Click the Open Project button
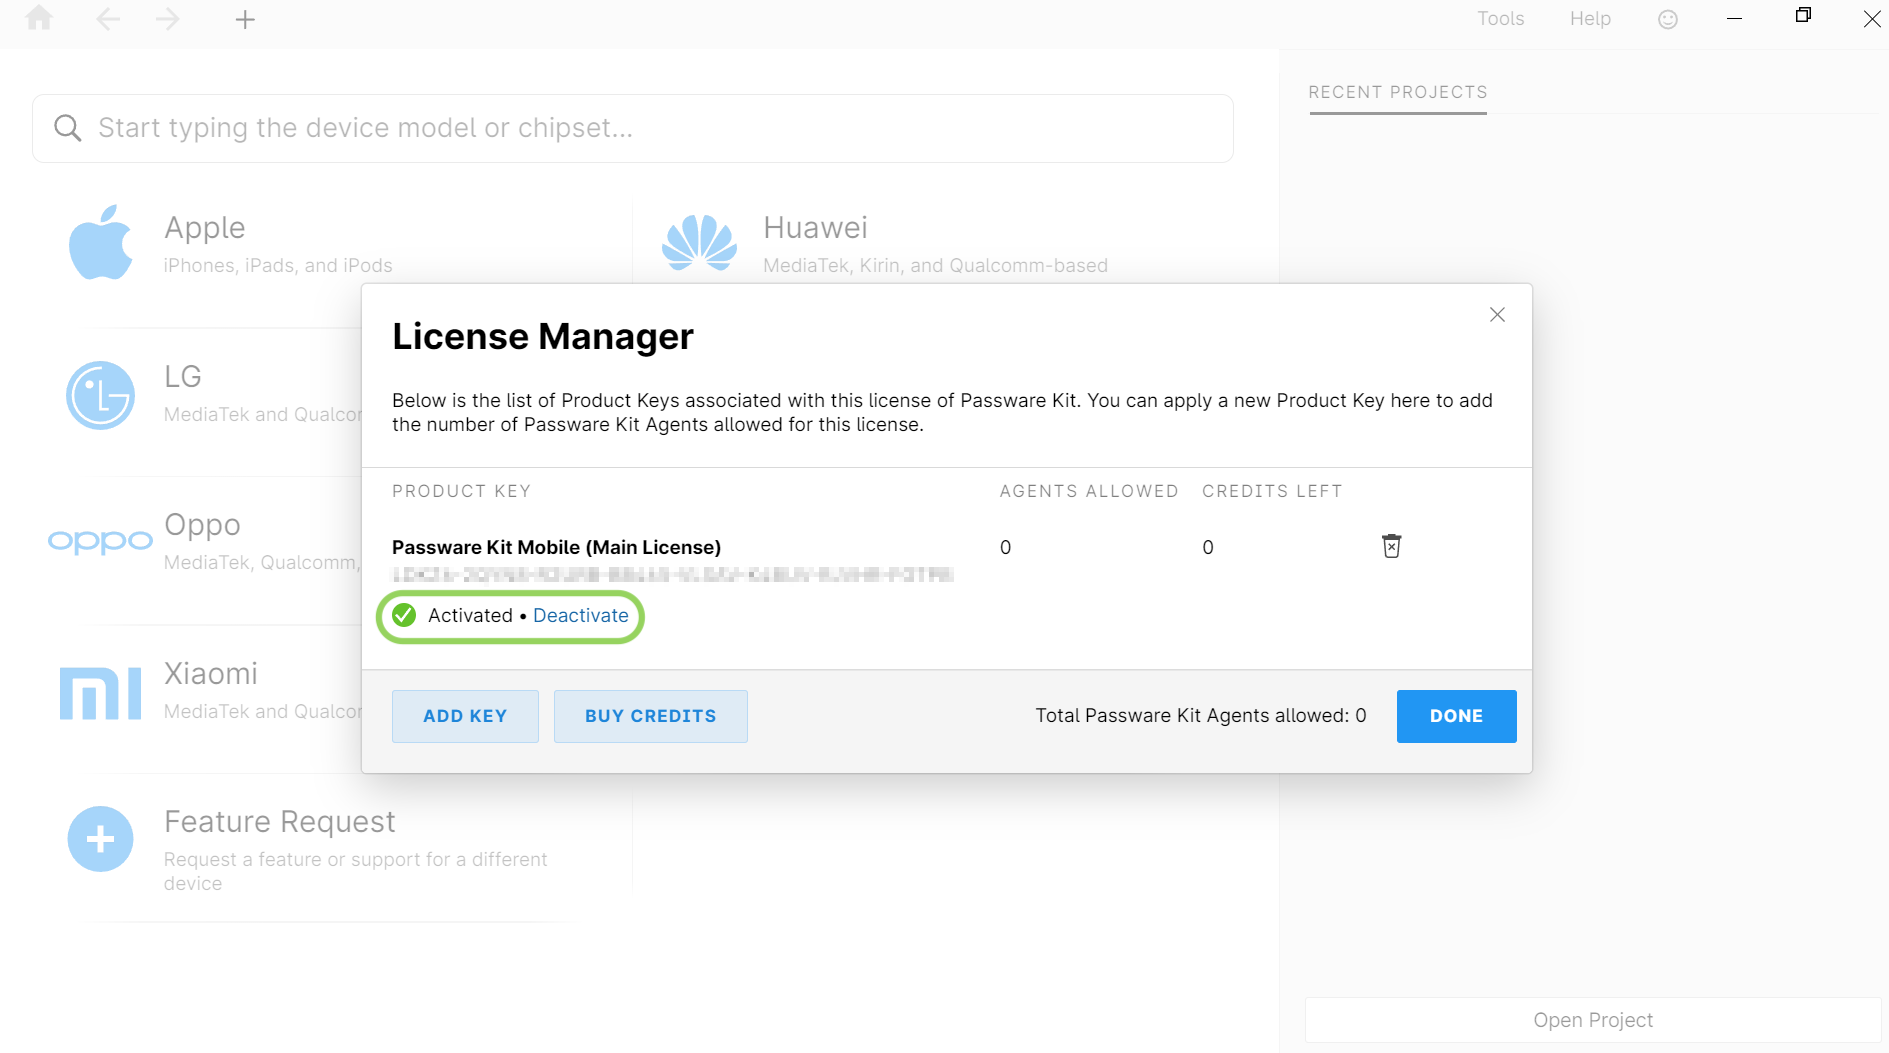Viewport: 1889px width, 1053px height. 1593,1020
